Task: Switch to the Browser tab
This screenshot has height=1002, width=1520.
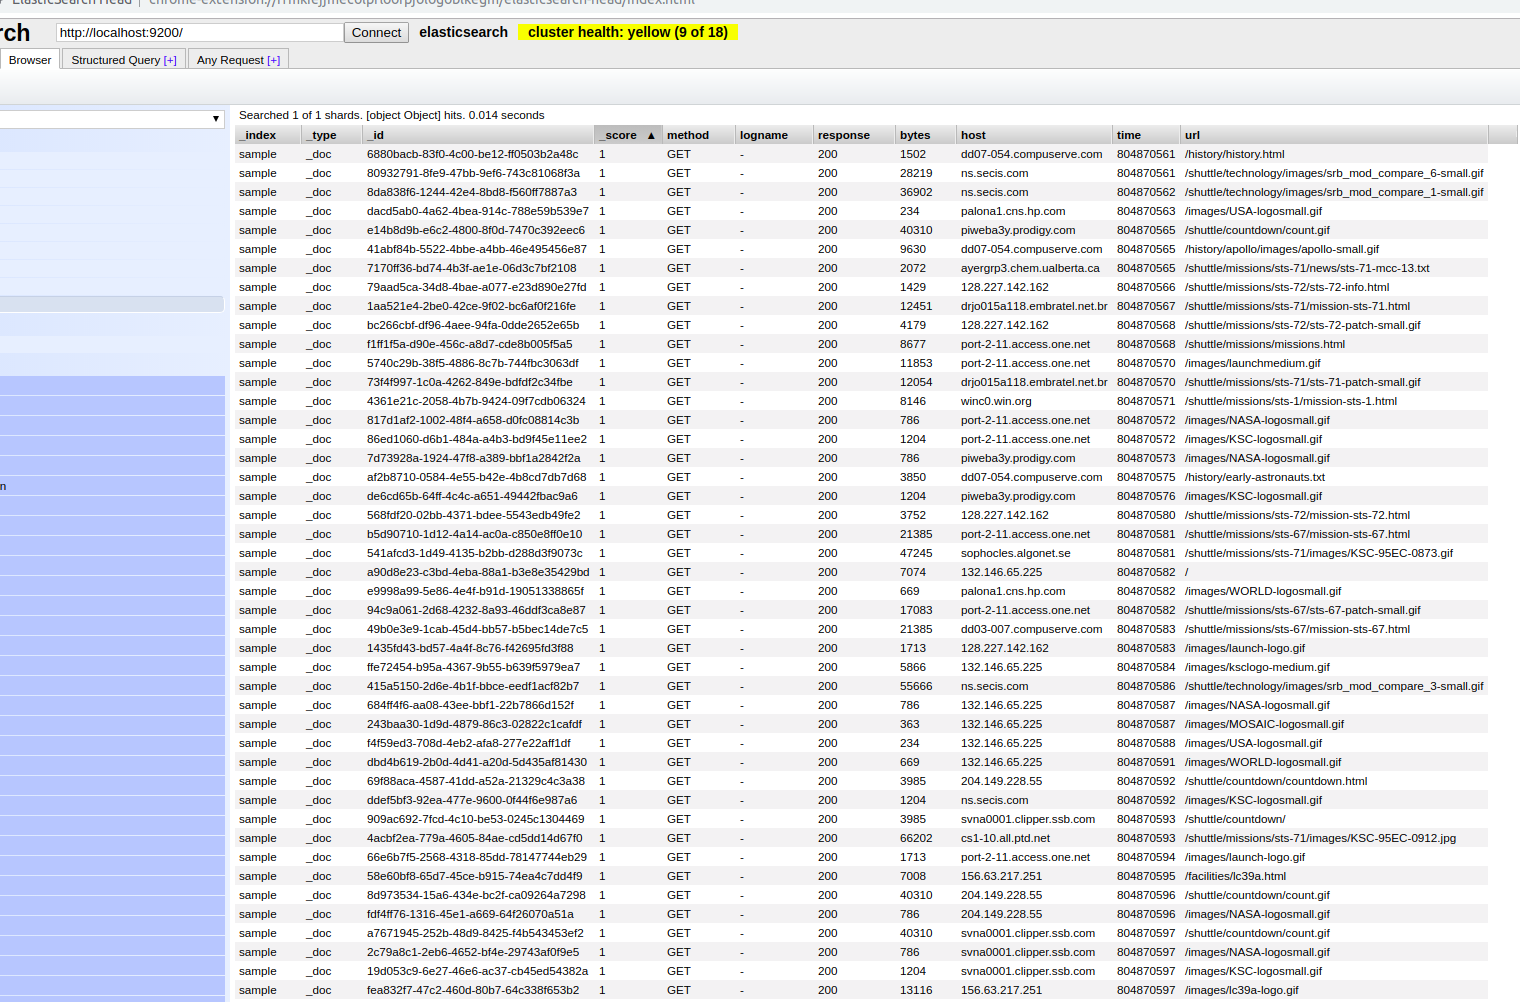Action: coord(30,59)
